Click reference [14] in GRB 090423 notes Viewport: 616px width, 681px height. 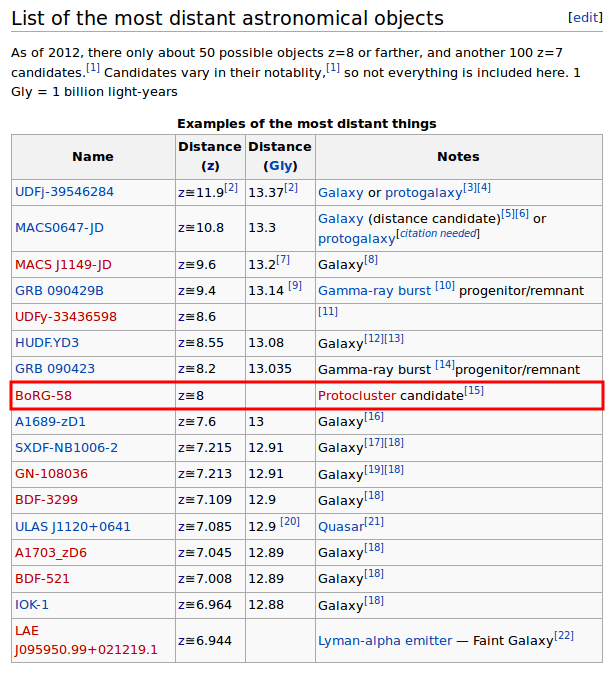[445, 365]
